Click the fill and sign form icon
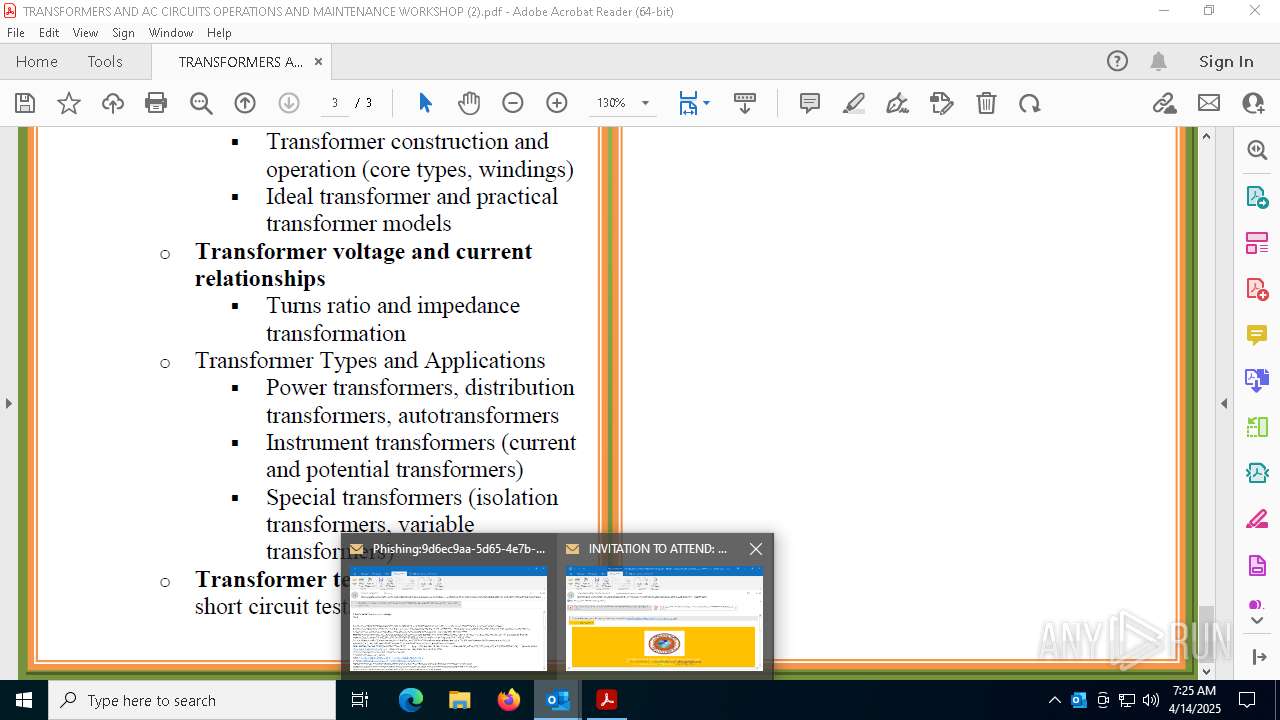The width and height of the screenshot is (1280, 720). [942, 103]
